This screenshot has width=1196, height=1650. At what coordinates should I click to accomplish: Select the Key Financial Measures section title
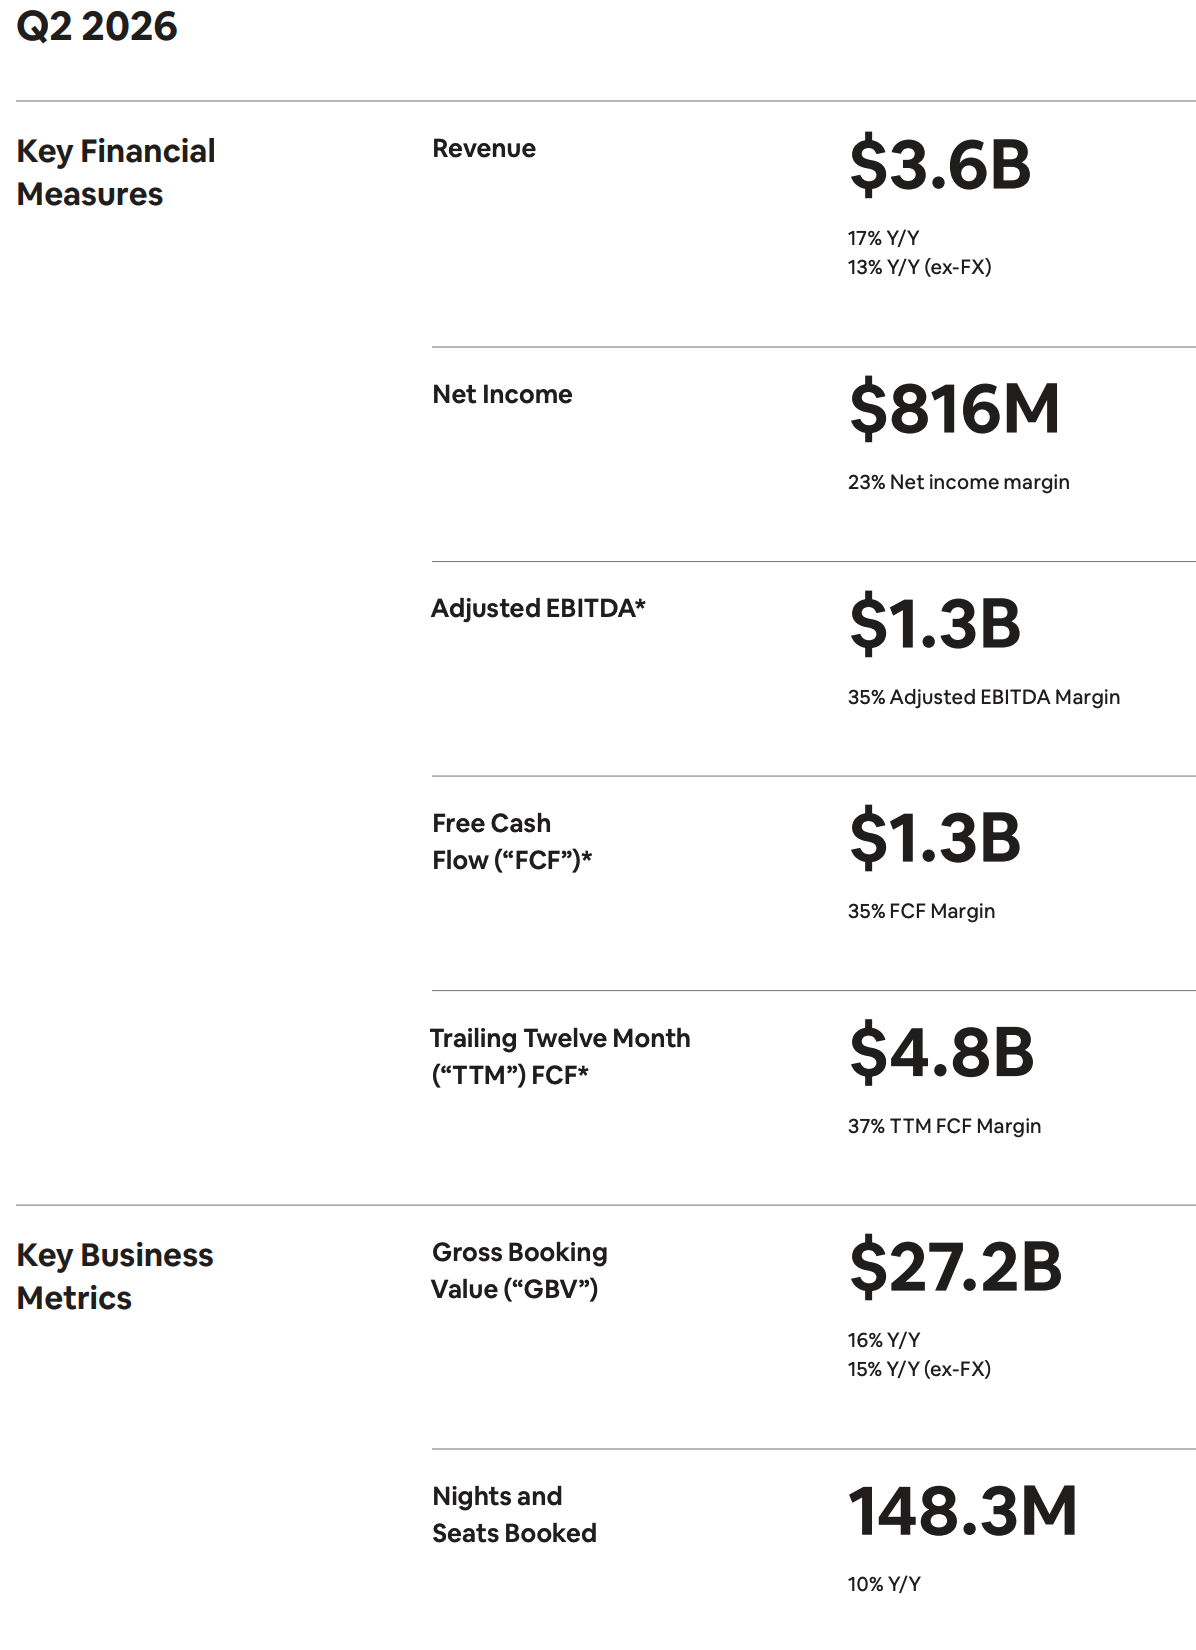[x=116, y=172]
